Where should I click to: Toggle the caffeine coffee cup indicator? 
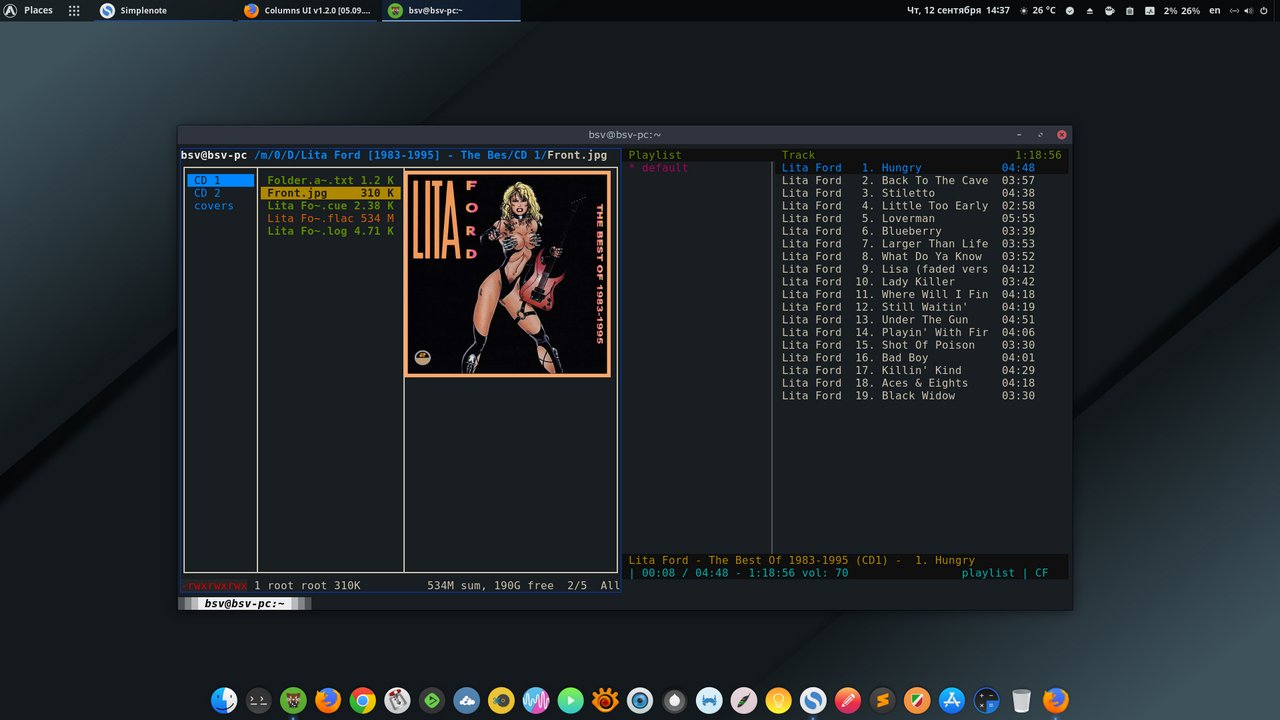point(1109,10)
